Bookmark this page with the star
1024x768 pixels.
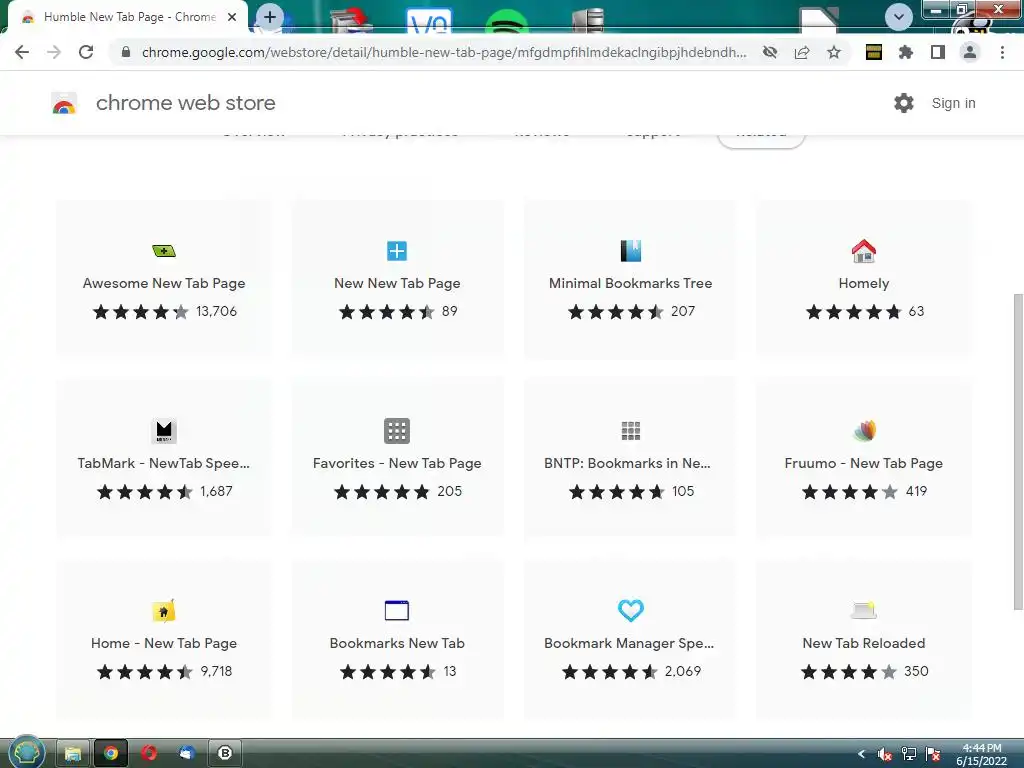point(834,52)
